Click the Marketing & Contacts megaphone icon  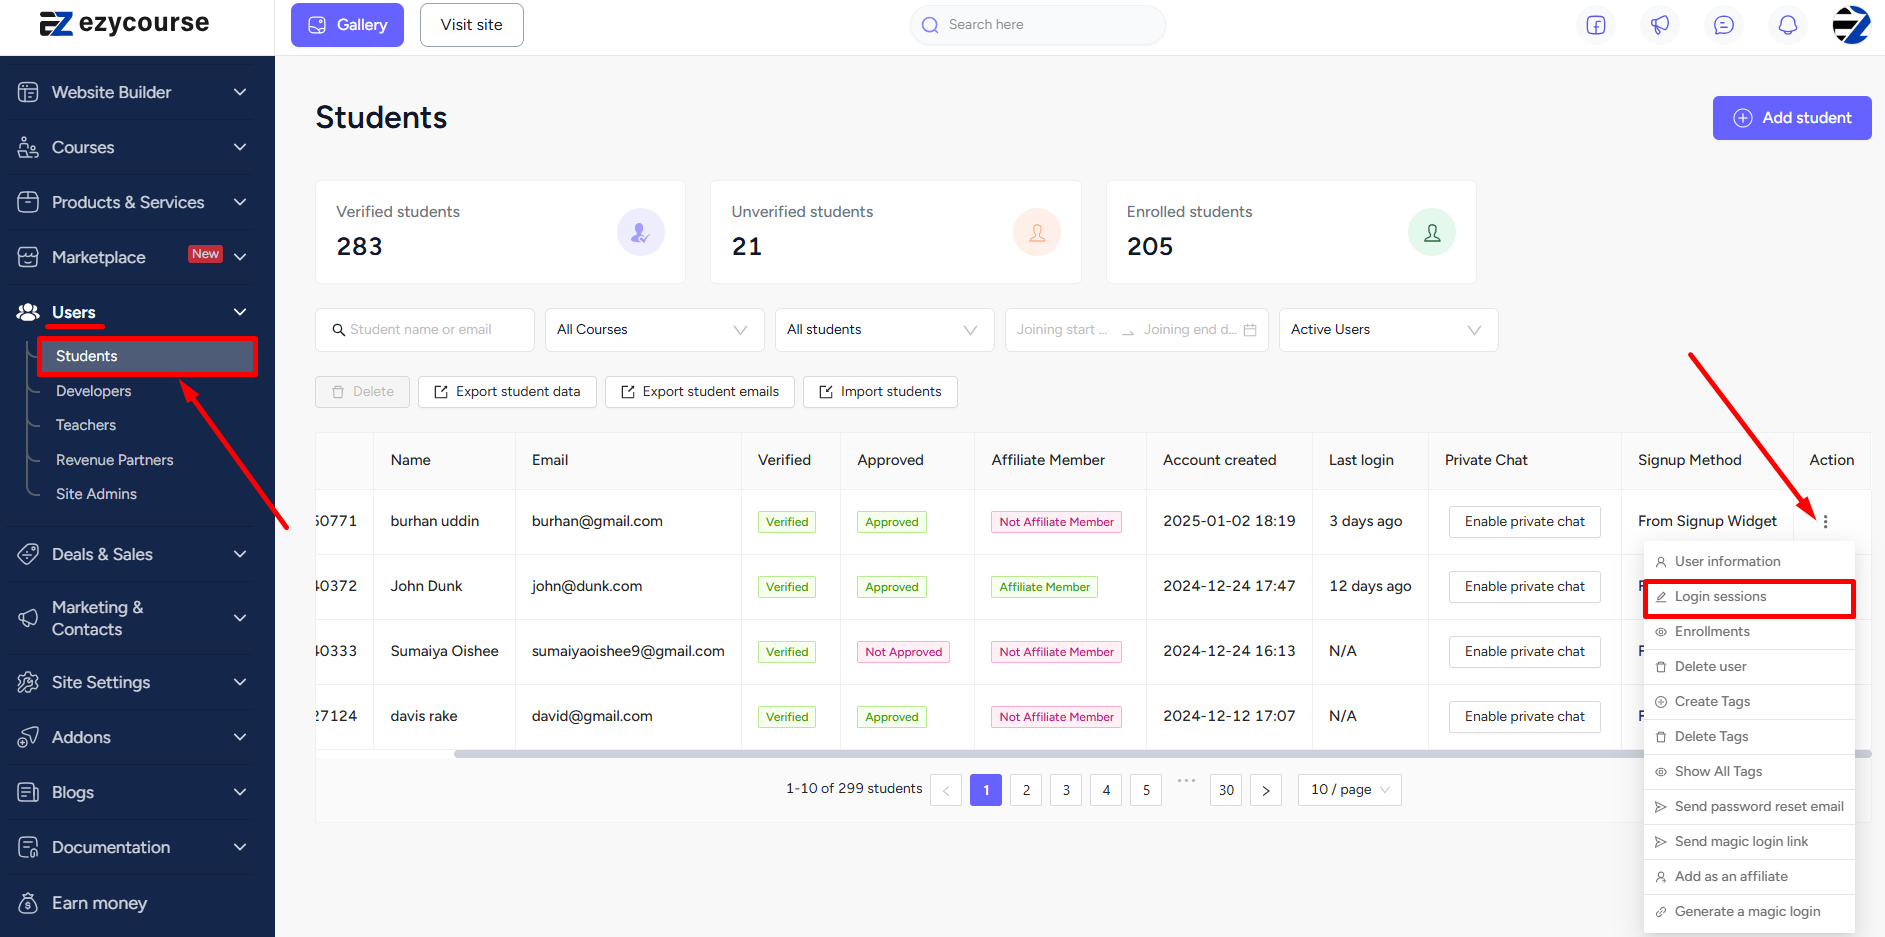tap(28, 618)
